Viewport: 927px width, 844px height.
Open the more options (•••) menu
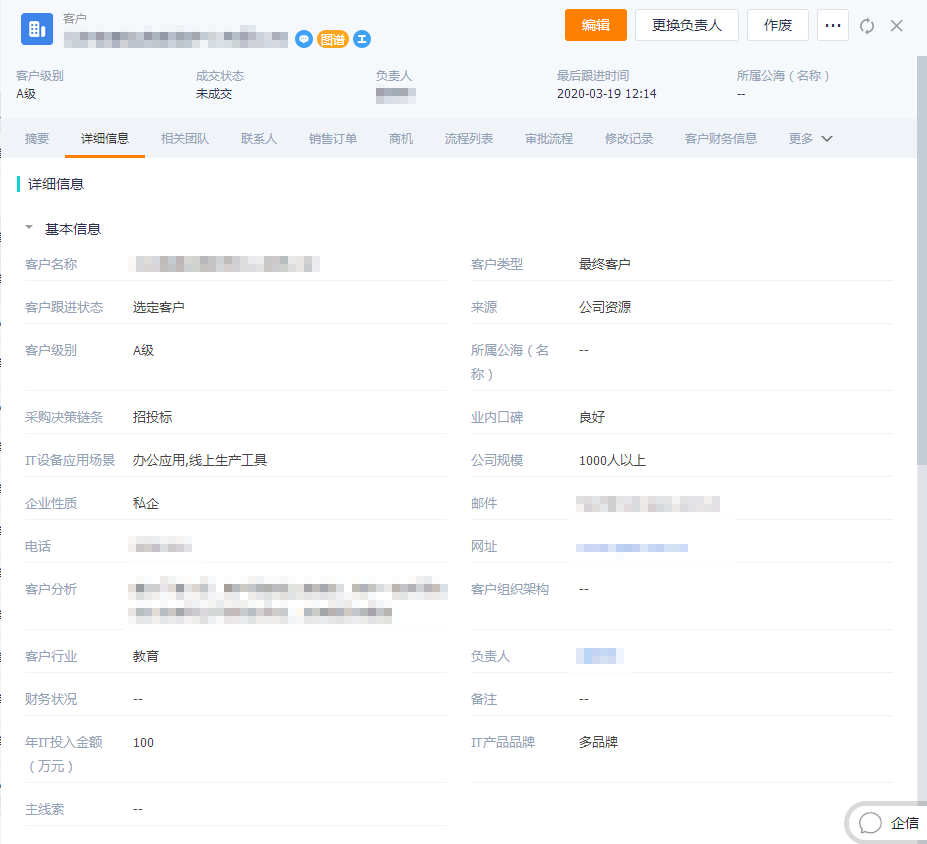pos(832,26)
